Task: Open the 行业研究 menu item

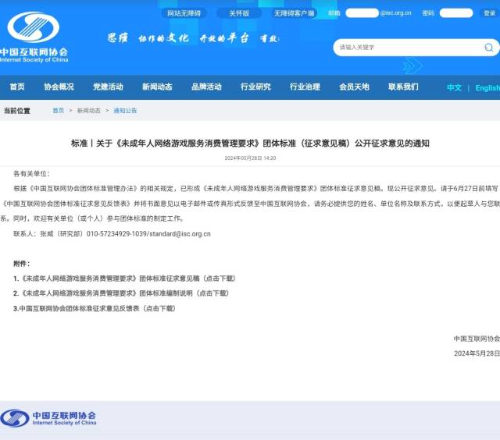Action: pyautogui.click(x=256, y=87)
